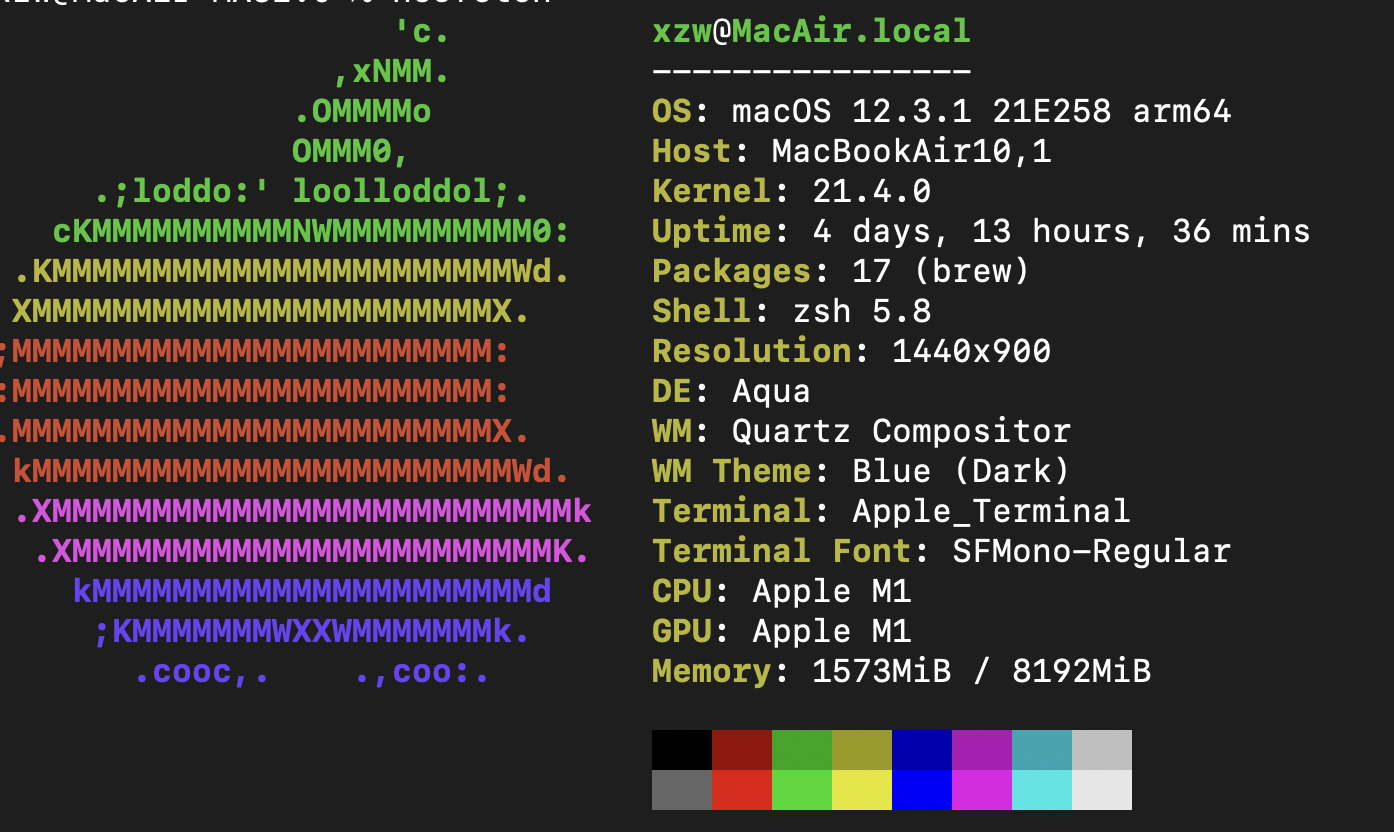
Task: Pick the bright red color block
Action: (x=742, y=790)
